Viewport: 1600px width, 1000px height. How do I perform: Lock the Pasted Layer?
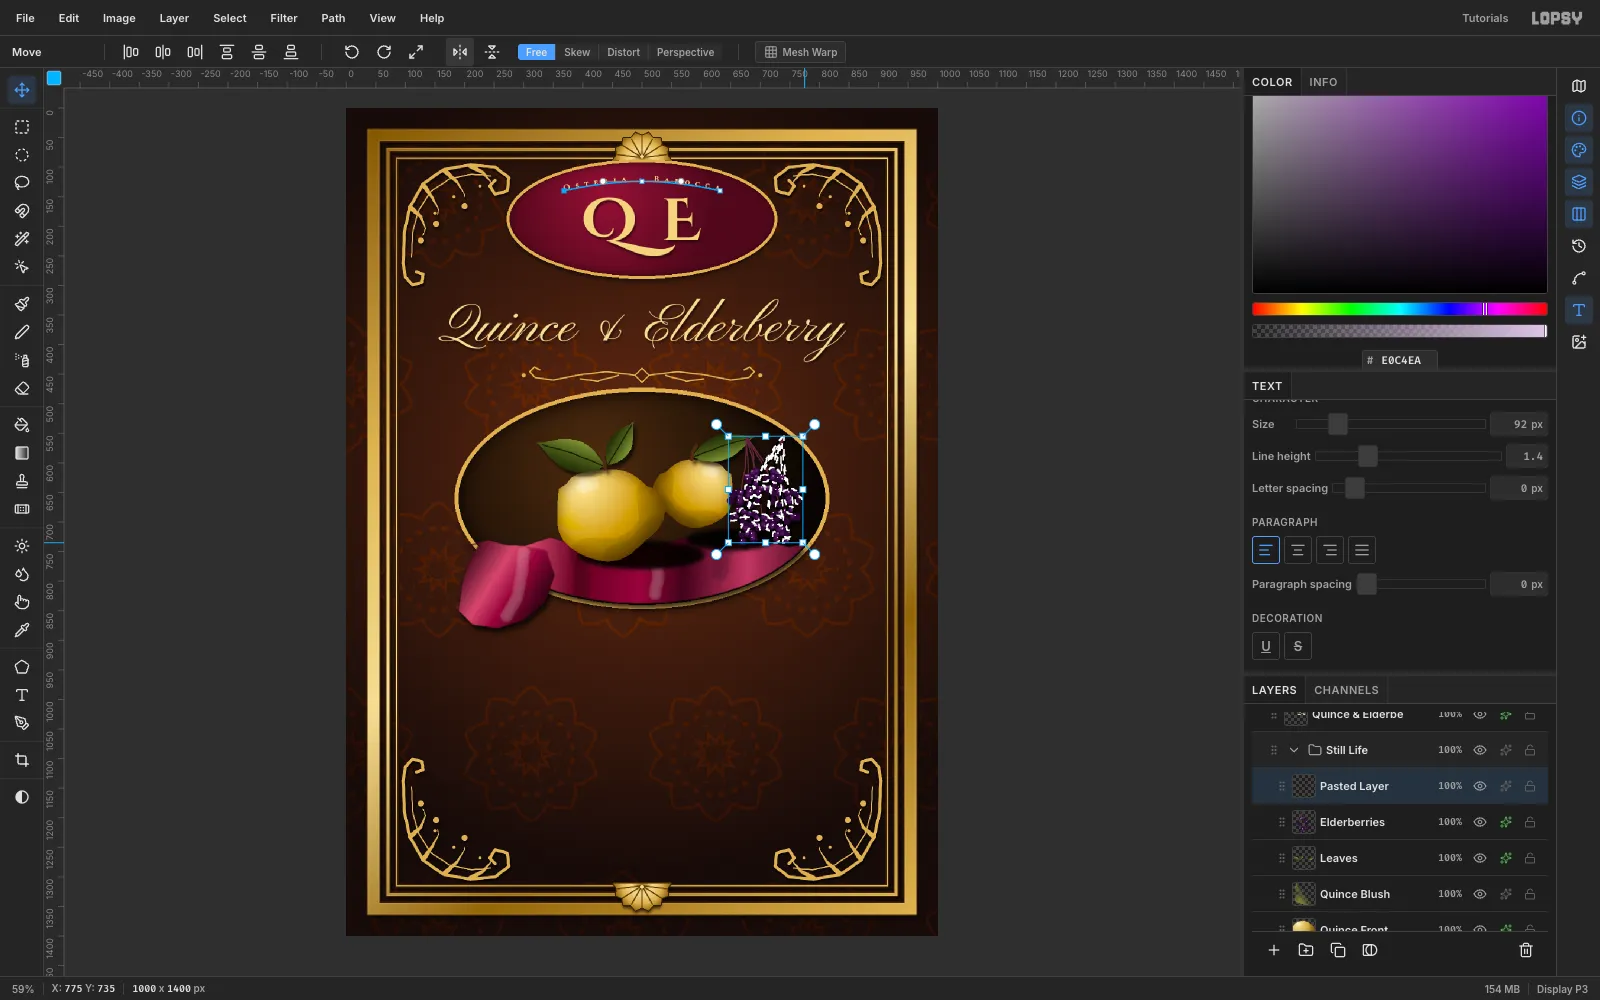click(1530, 786)
